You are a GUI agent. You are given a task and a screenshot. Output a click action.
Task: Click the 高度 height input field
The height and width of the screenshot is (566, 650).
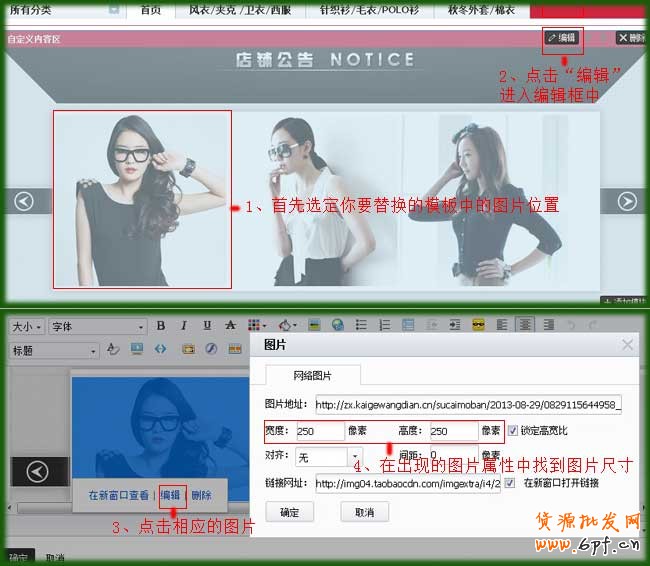(454, 431)
